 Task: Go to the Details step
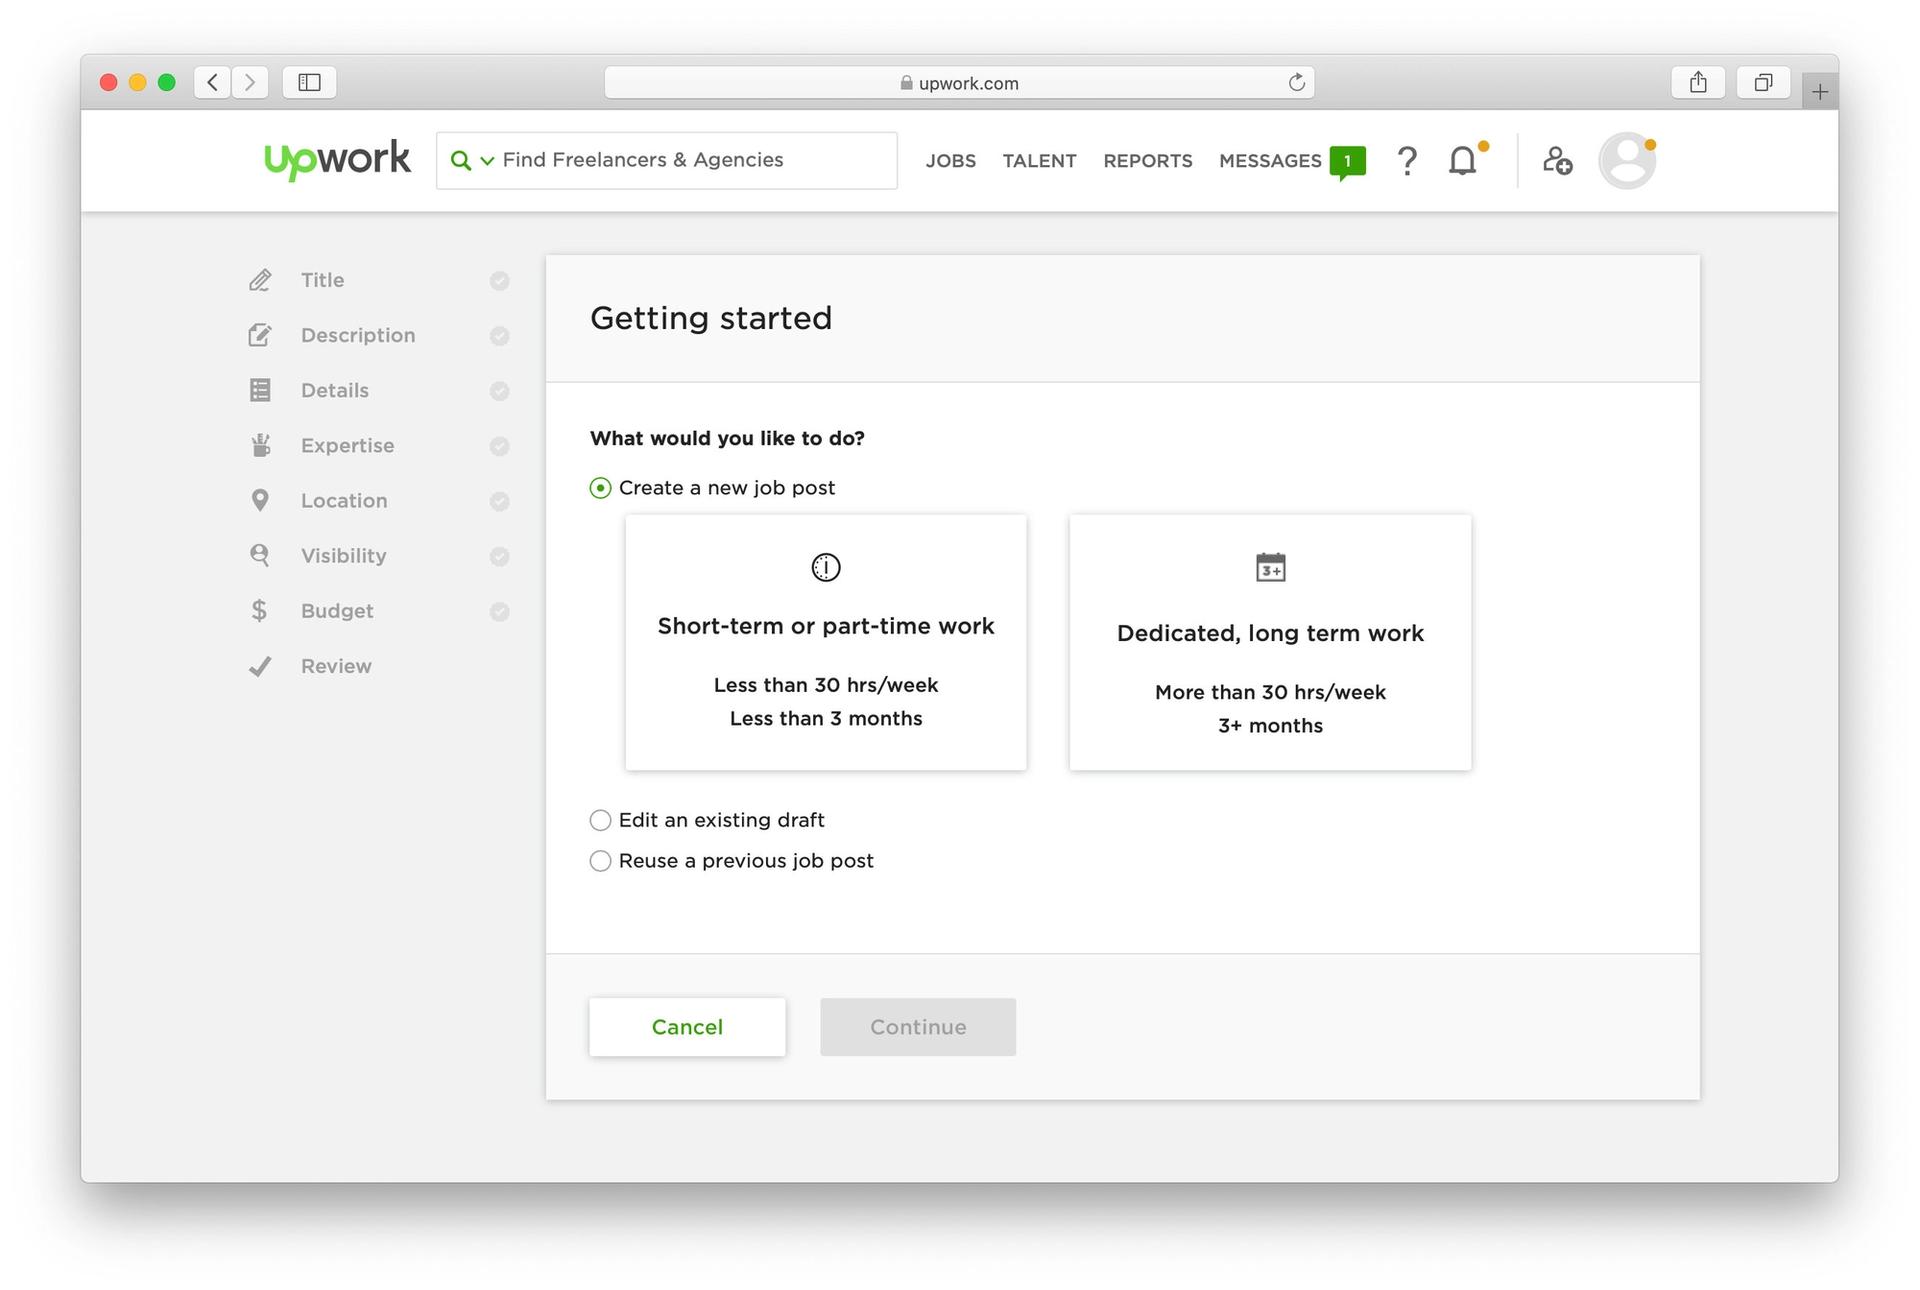pos(335,390)
